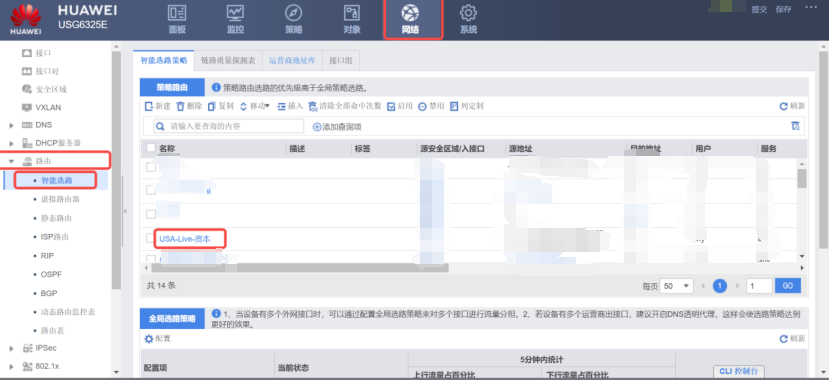Collapse the sidebar with the splitter arrow
Screen dimensions: 830x380
tap(125, 211)
